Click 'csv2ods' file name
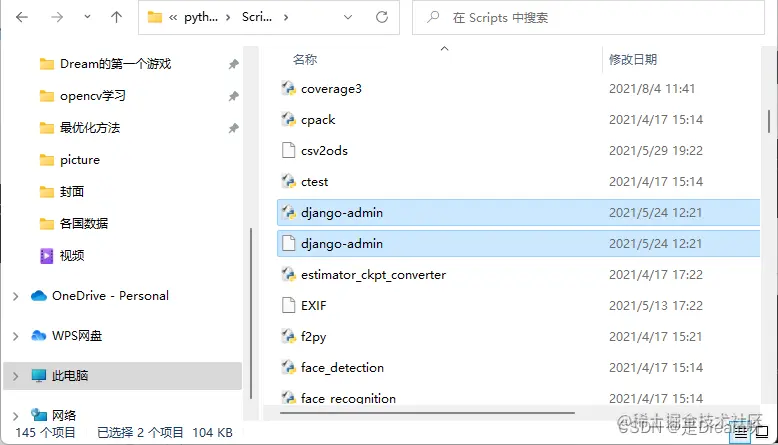The width and height of the screenshot is (778, 445). (324, 150)
